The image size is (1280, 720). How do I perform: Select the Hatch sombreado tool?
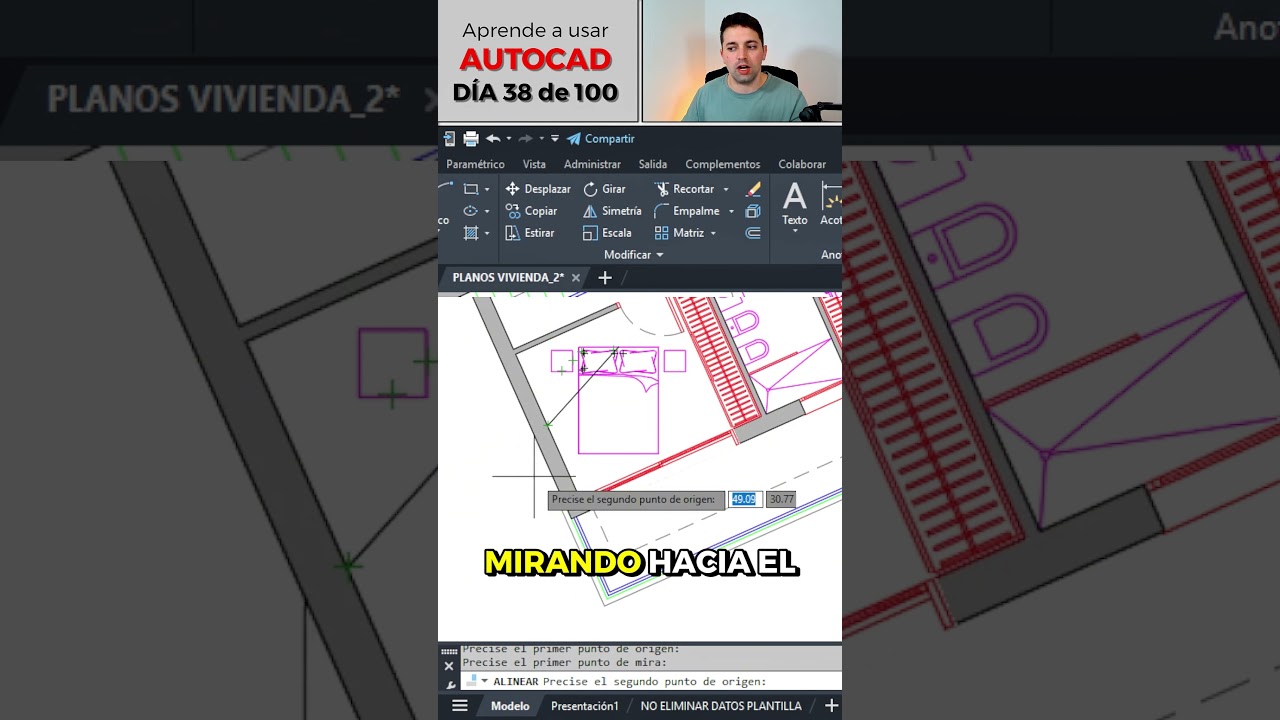click(471, 233)
